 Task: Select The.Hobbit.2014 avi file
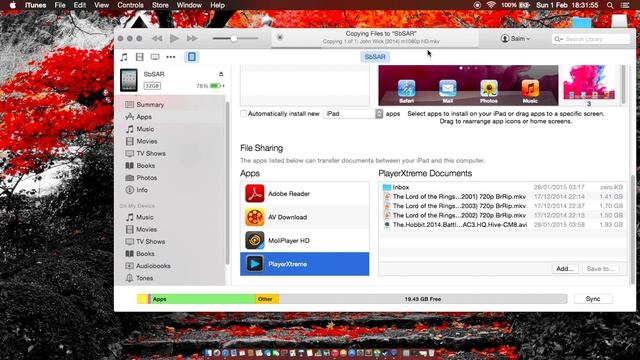(503, 224)
